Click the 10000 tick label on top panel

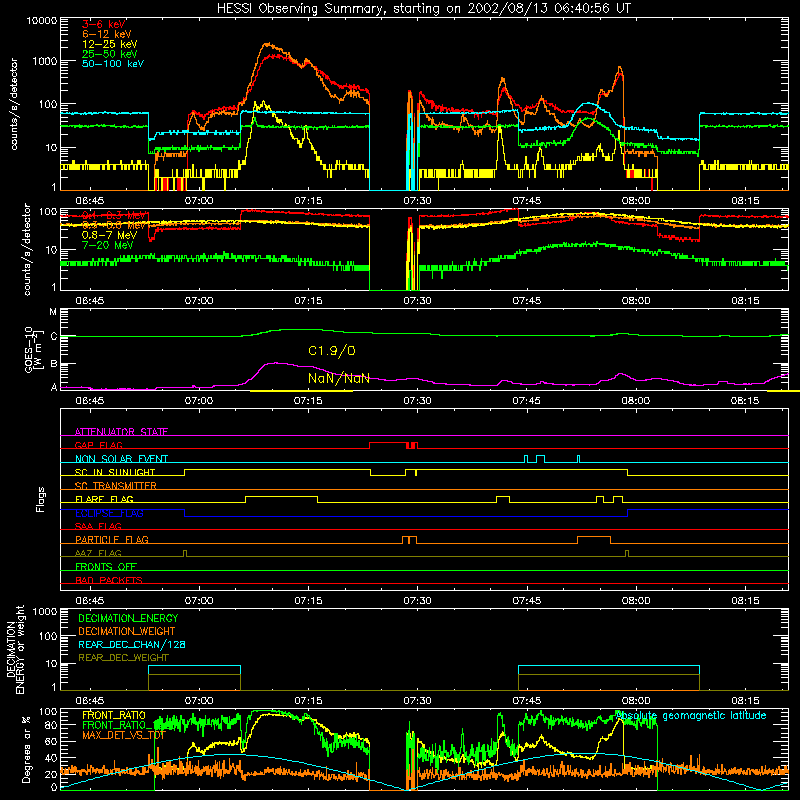42,21
